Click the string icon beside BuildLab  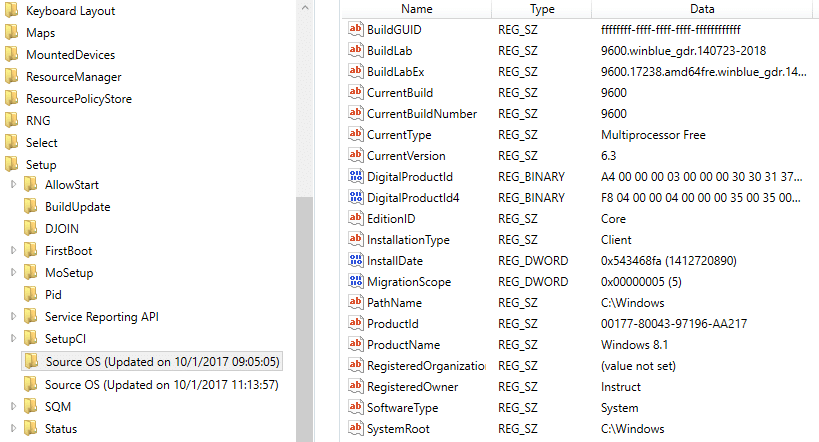pos(356,50)
